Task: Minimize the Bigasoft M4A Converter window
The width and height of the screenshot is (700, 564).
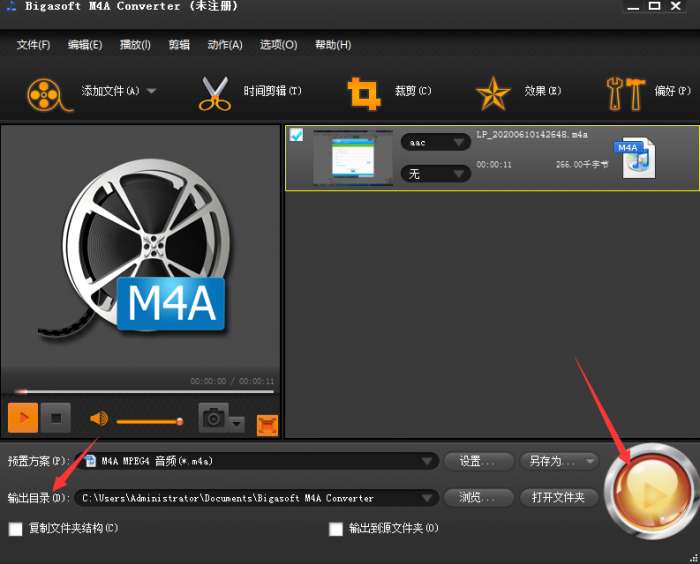Action: click(x=633, y=6)
